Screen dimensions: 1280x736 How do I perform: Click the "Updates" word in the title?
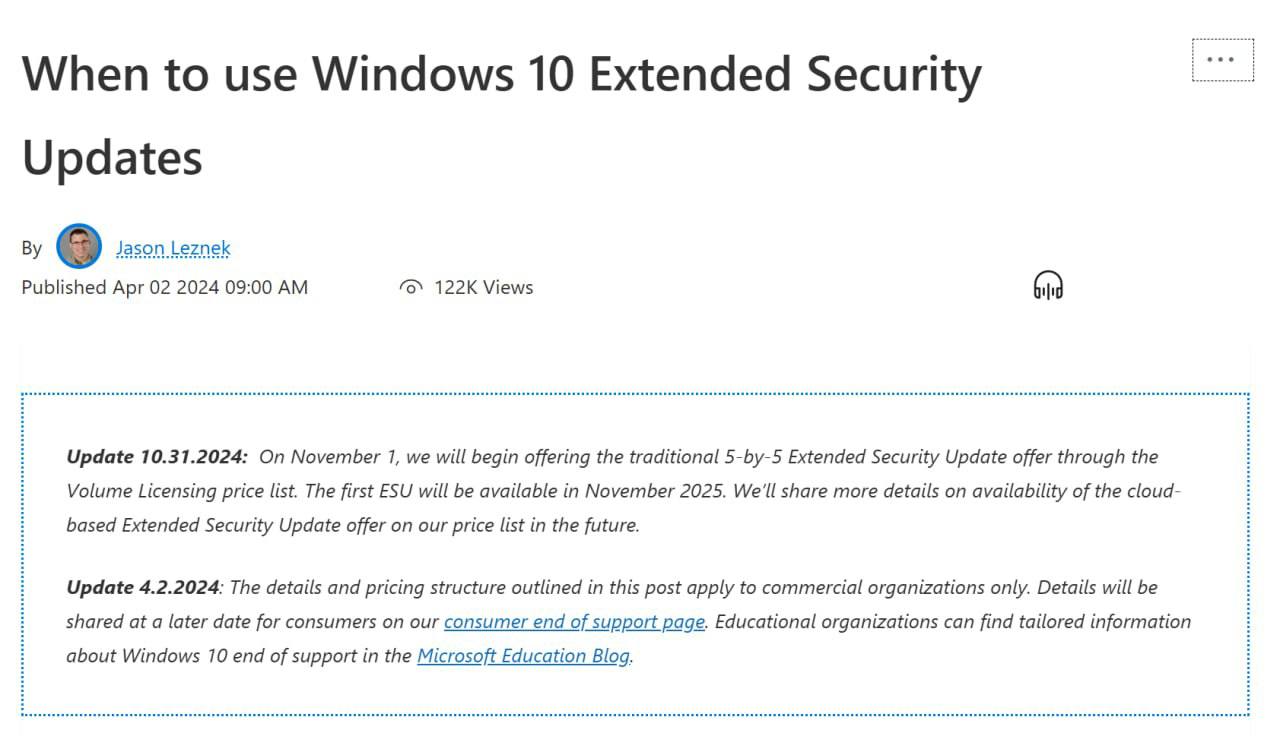coord(112,158)
